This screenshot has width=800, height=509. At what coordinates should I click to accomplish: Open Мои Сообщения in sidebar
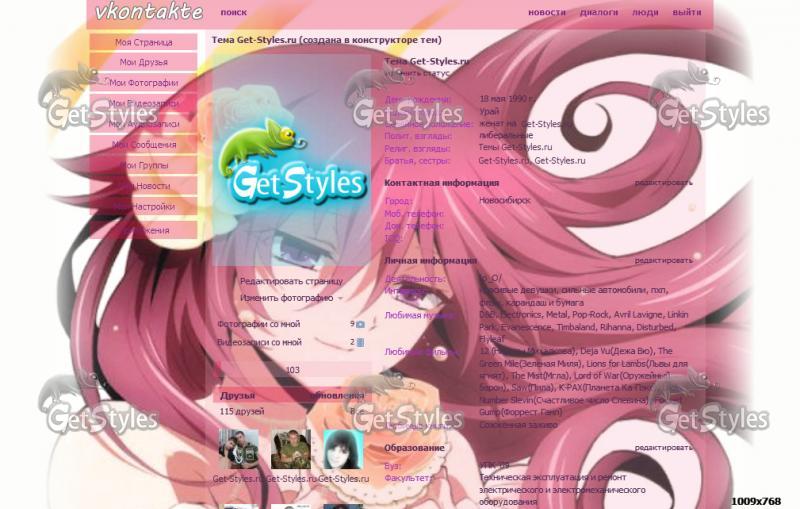[144, 145]
